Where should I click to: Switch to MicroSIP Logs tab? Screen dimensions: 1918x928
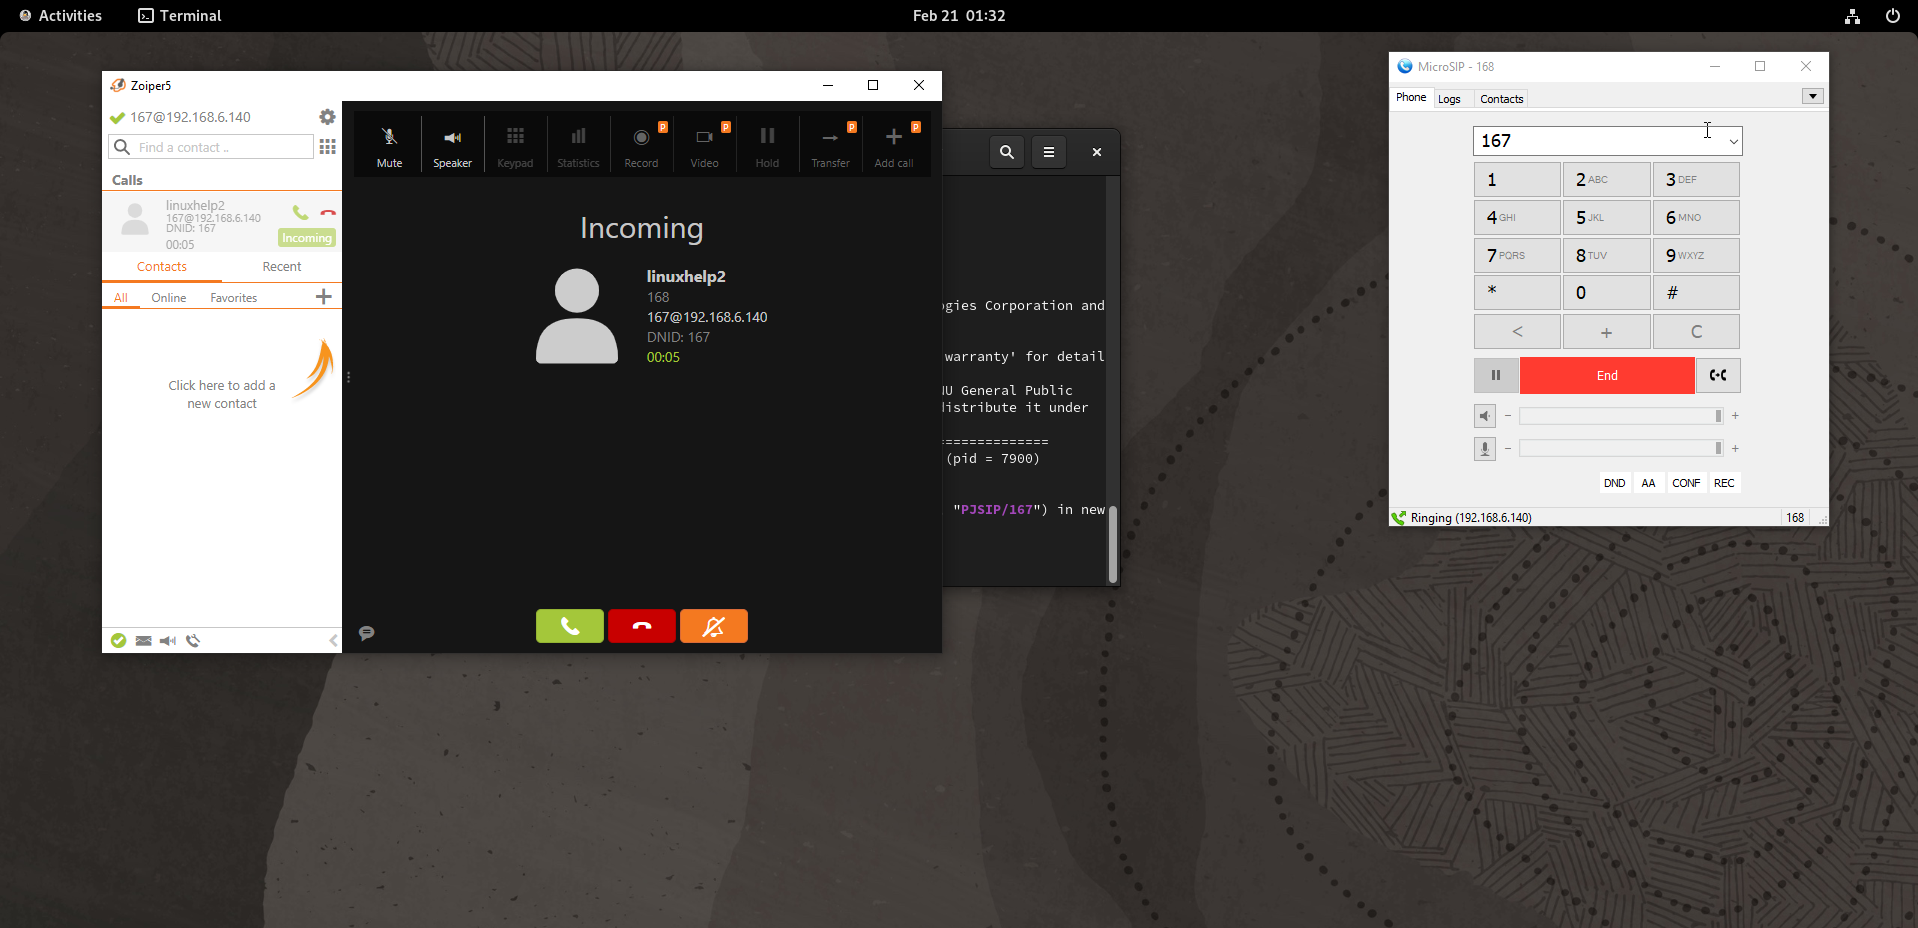coord(1449,99)
